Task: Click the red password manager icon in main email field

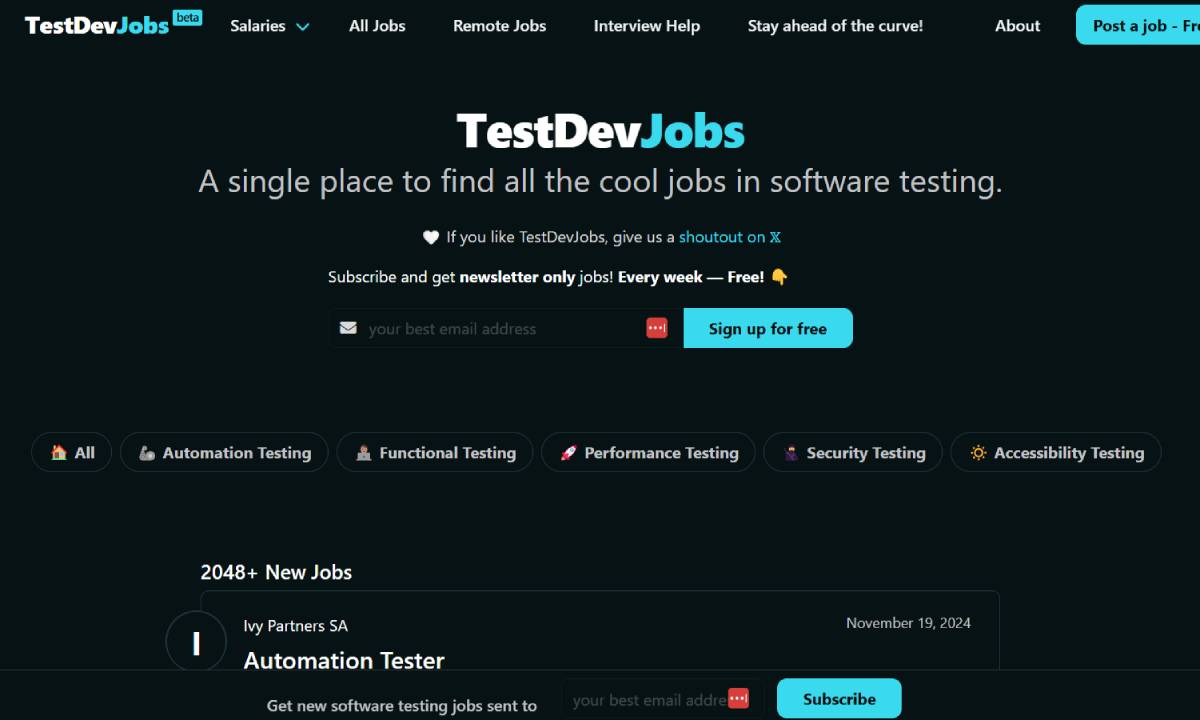Action: pyautogui.click(x=656, y=328)
